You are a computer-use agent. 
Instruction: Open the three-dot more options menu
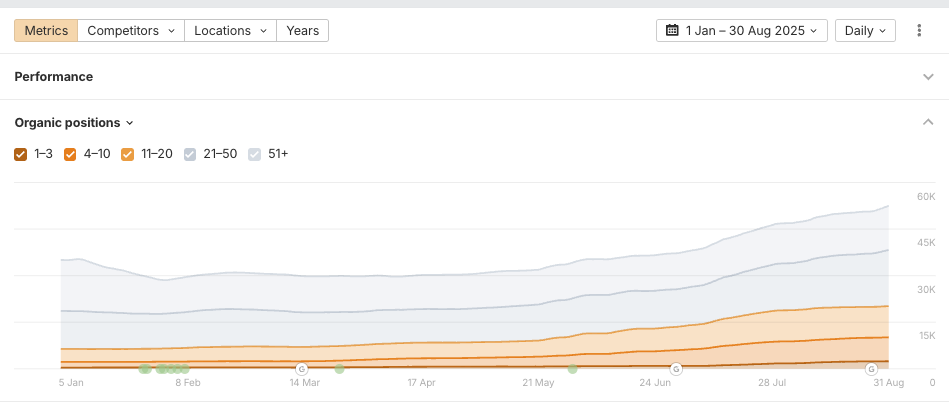[919, 31]
